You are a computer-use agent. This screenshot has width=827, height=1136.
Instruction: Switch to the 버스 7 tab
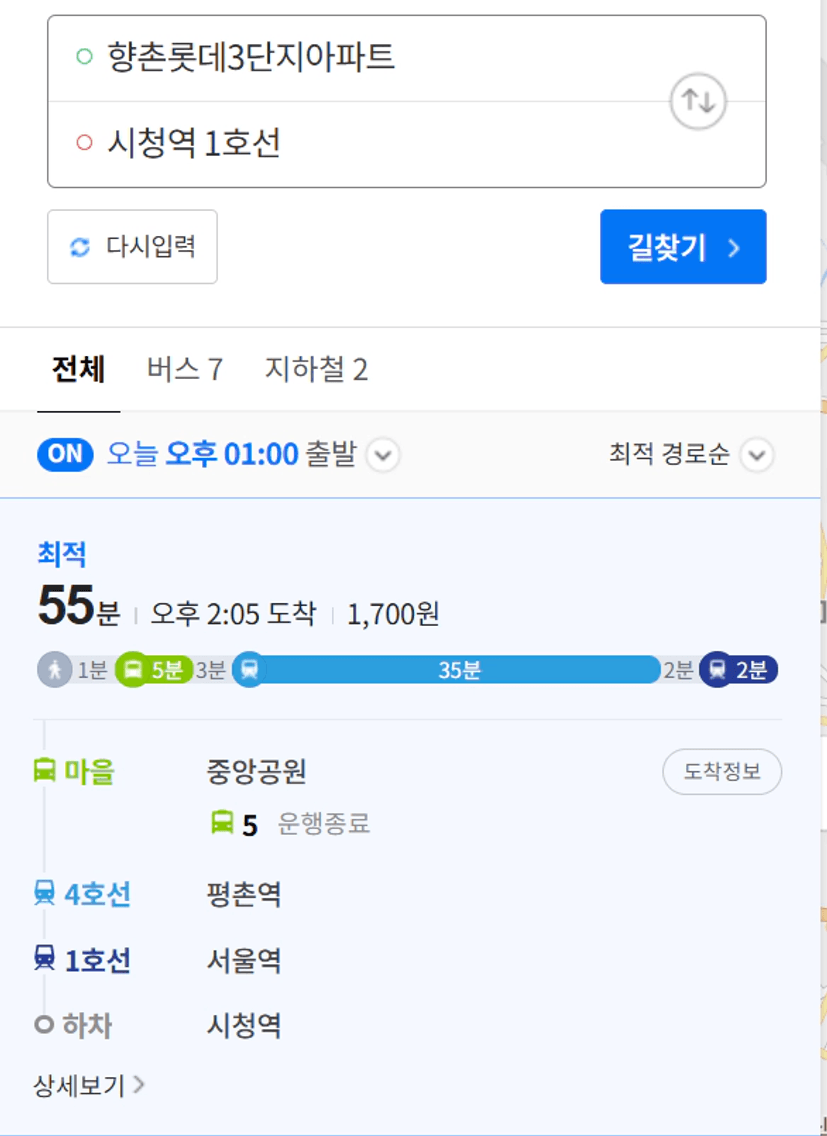pyautogui.click(x=184, y=369)
